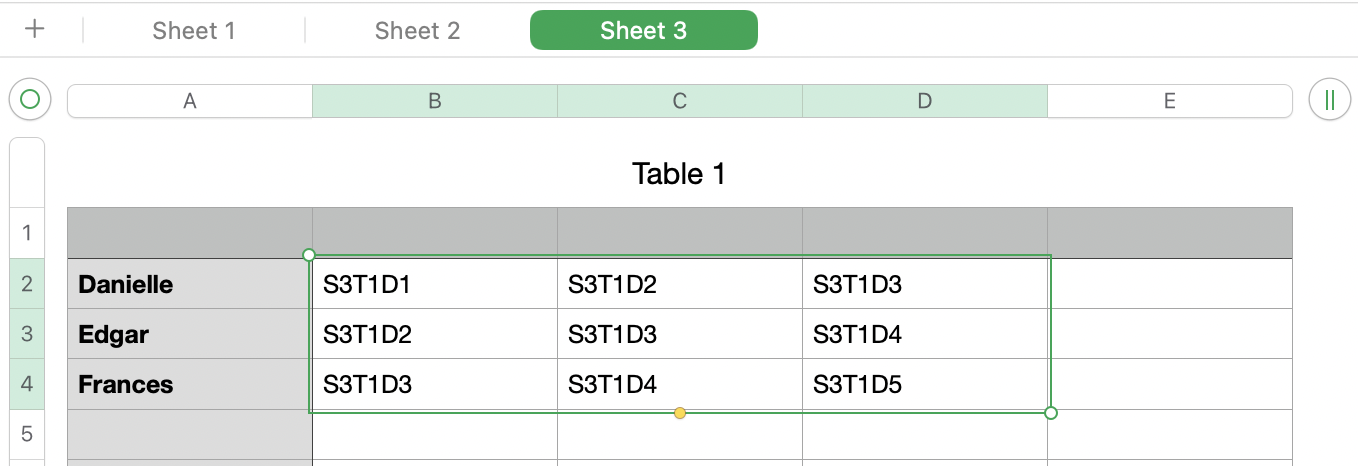Image resolution: width=1358 pixels, height=466 pixels.
Task: Add a new sheet with plus icon
Action: coord(35,29)
